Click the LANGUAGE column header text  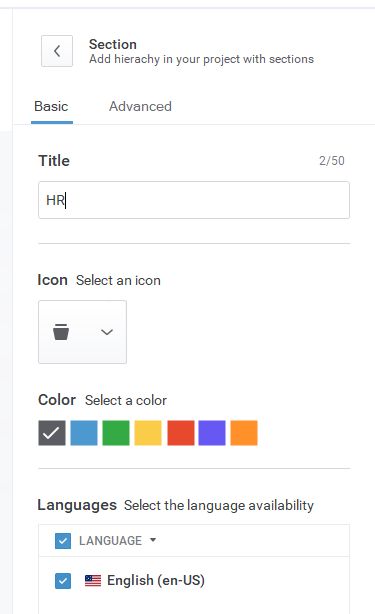click(110, 541)
